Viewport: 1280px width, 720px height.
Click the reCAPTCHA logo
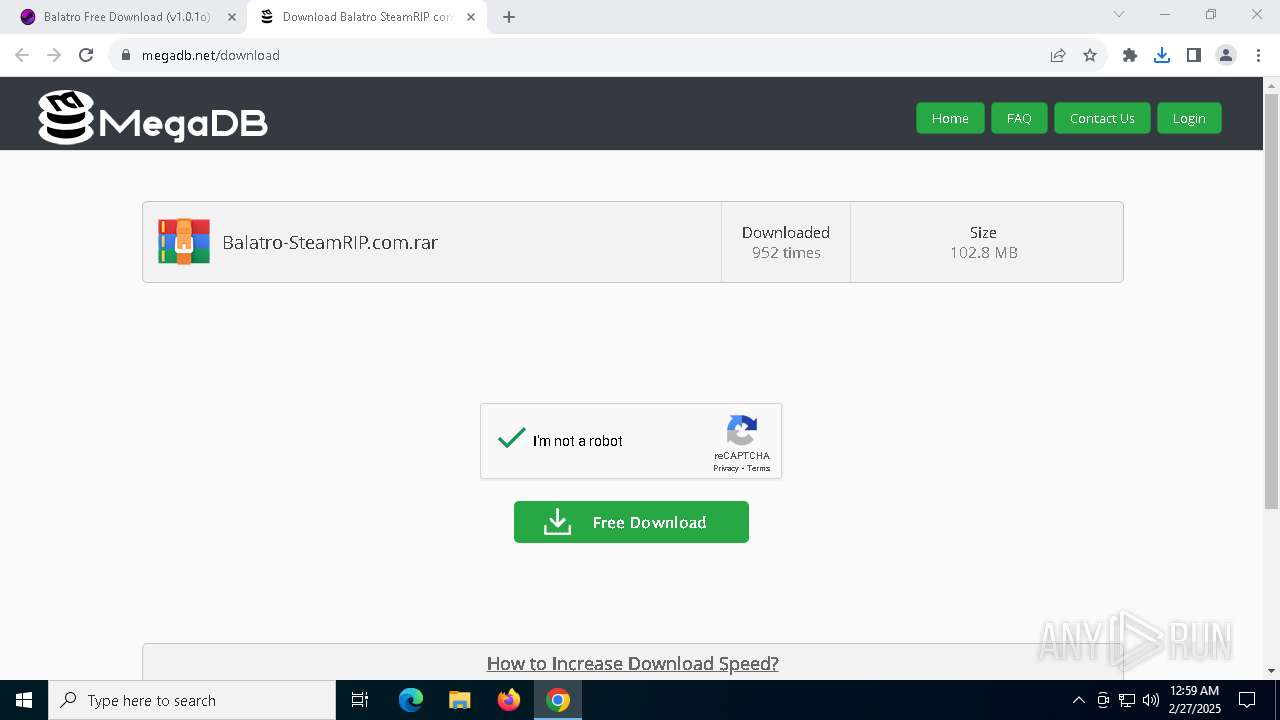[x=741, y=431]
